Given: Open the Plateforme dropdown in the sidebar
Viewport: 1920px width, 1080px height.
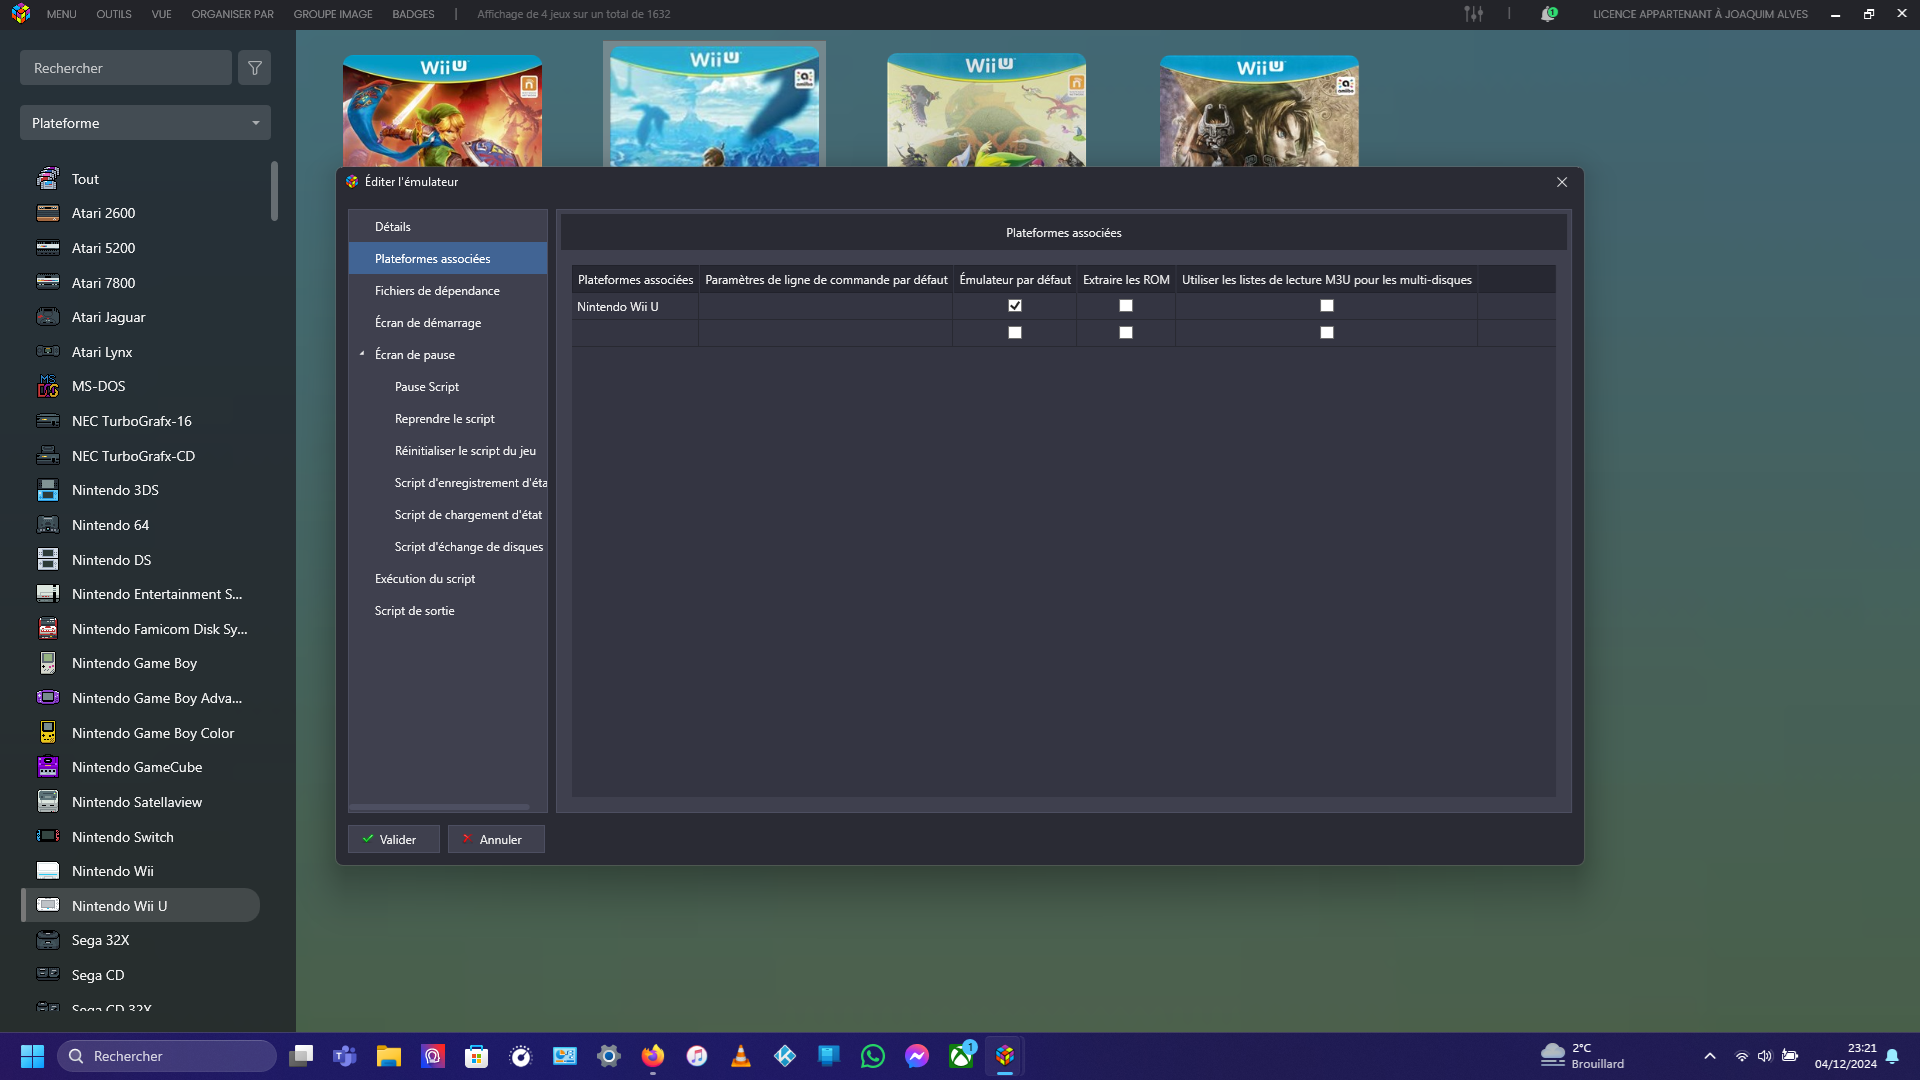Looking at the screenshot, I should click(145, 123).
